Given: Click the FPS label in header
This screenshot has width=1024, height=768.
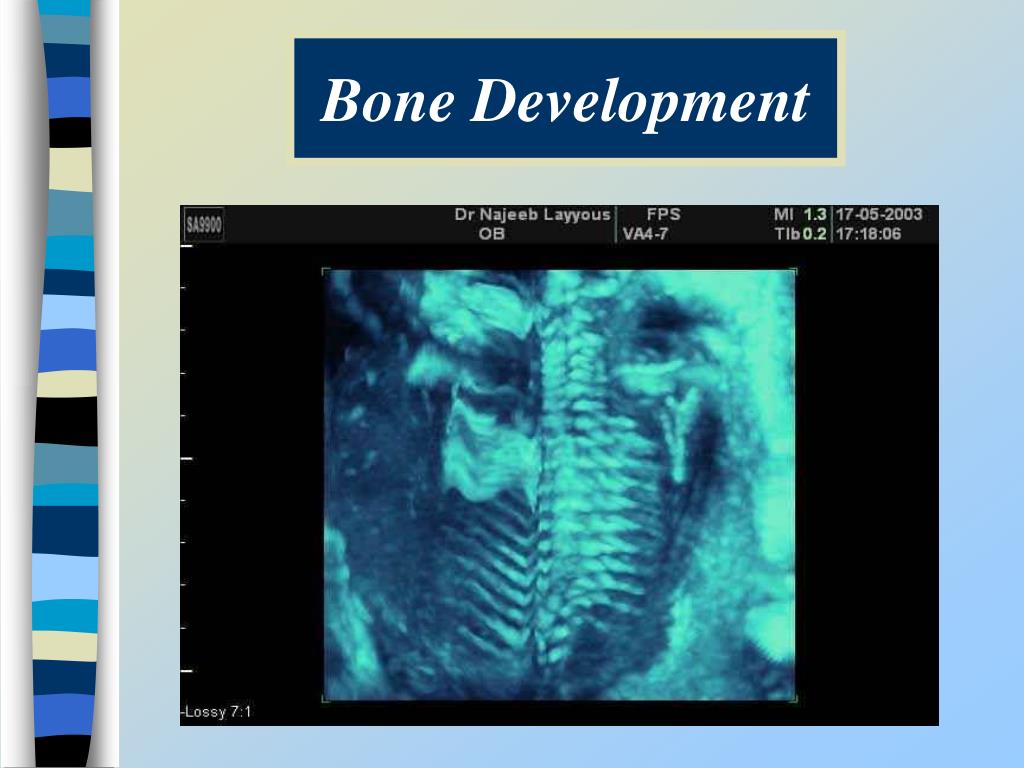Looking at the screenshot, I should tap(664, 214).
